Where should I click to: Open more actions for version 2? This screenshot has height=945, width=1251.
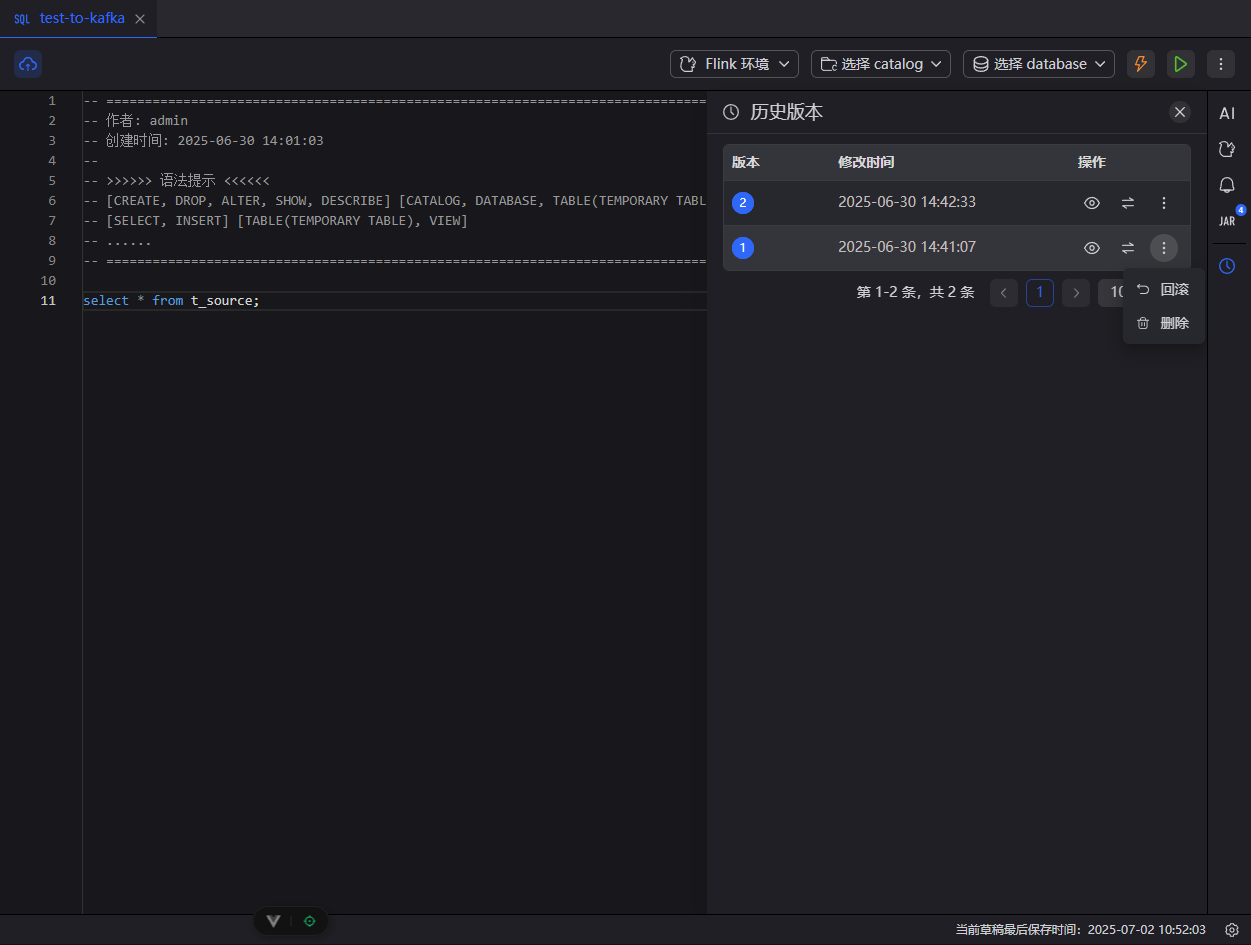(x=1164, y=203)
